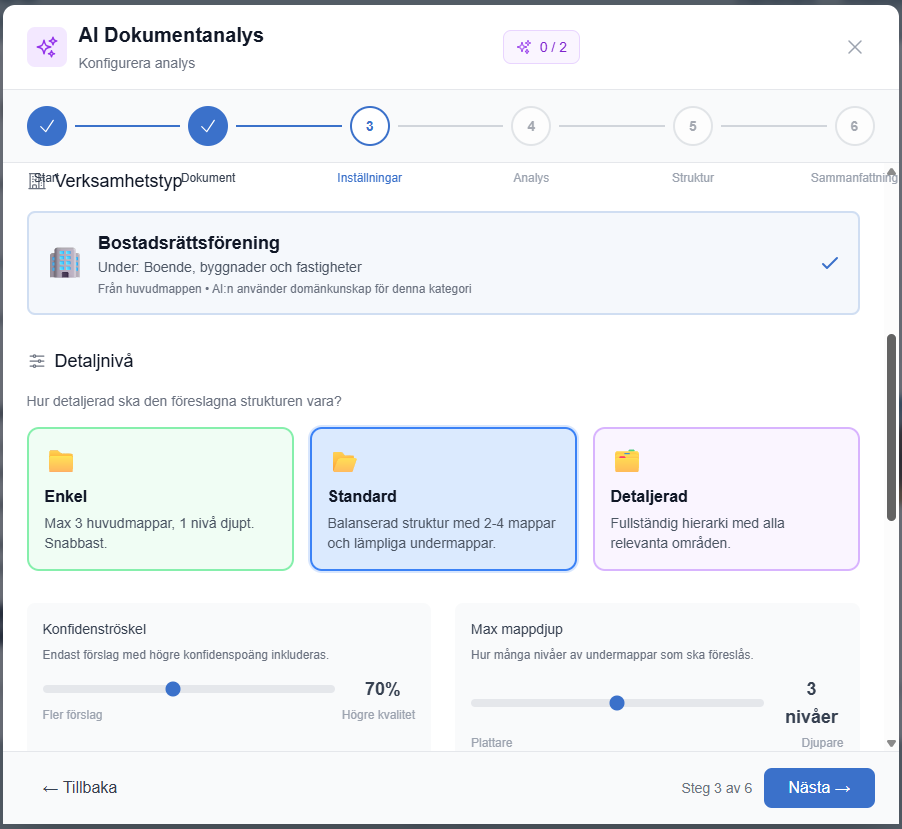Click the Standard open folder icon
Image resolution: width=902 pixels, height=829 pixels.
[344, 461]
